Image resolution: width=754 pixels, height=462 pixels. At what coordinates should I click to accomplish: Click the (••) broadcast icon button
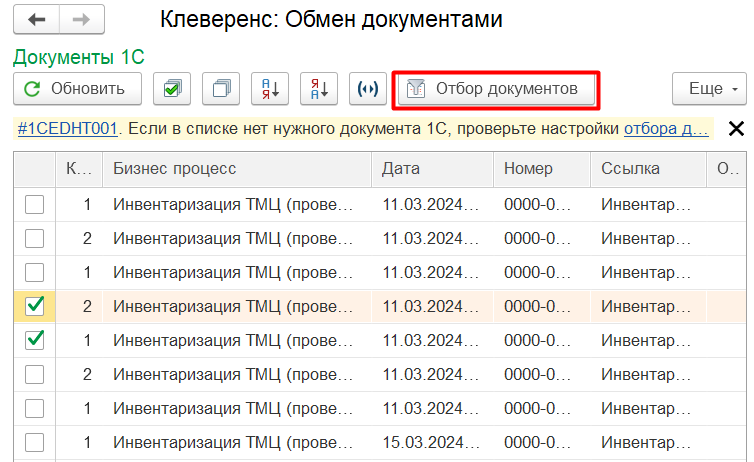pos(368,88)
